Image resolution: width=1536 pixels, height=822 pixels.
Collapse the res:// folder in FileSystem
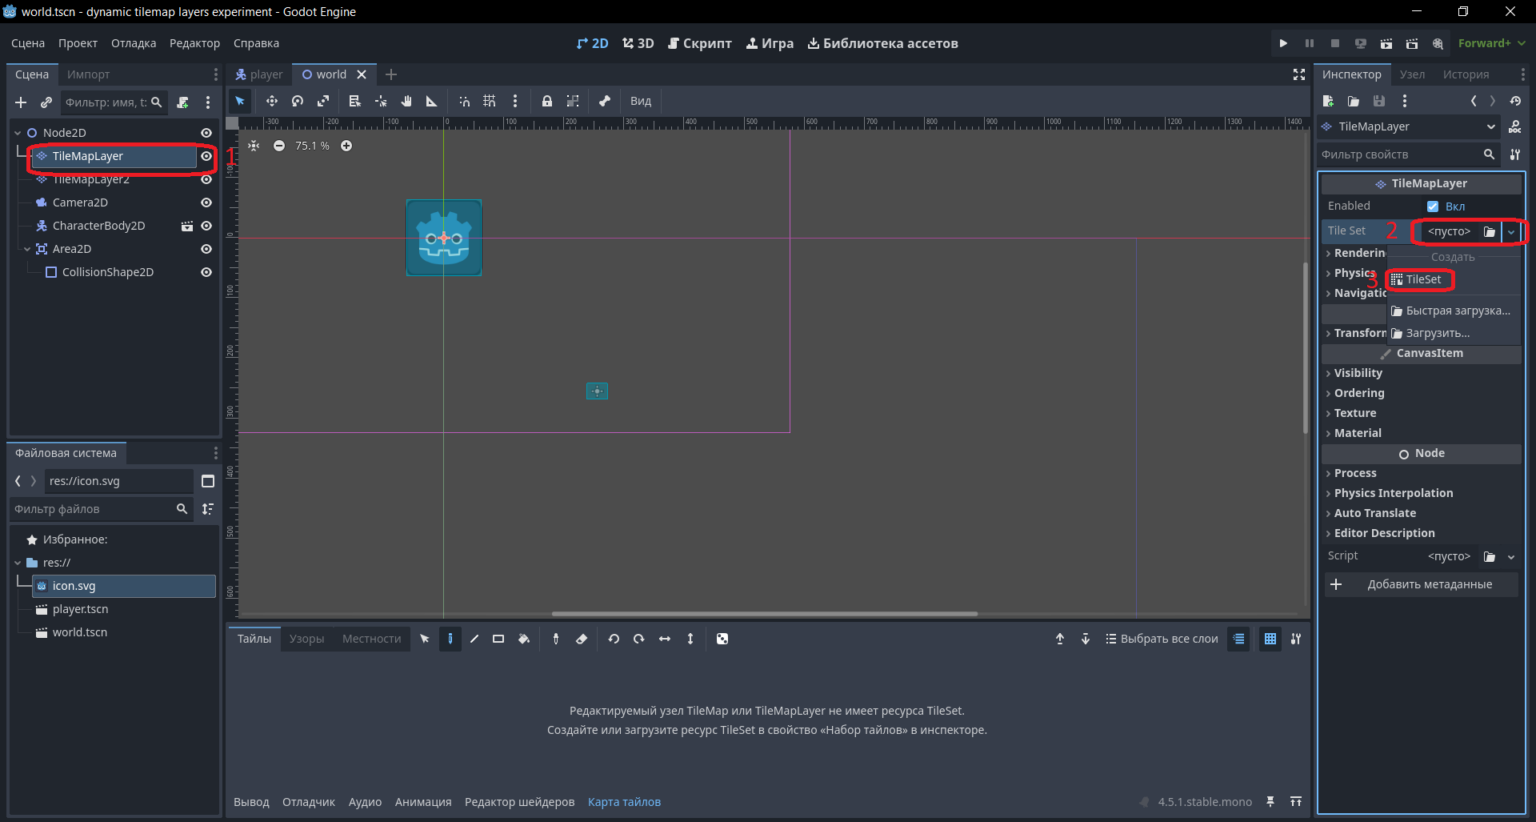pyautogui.click(x=17, y=563)
